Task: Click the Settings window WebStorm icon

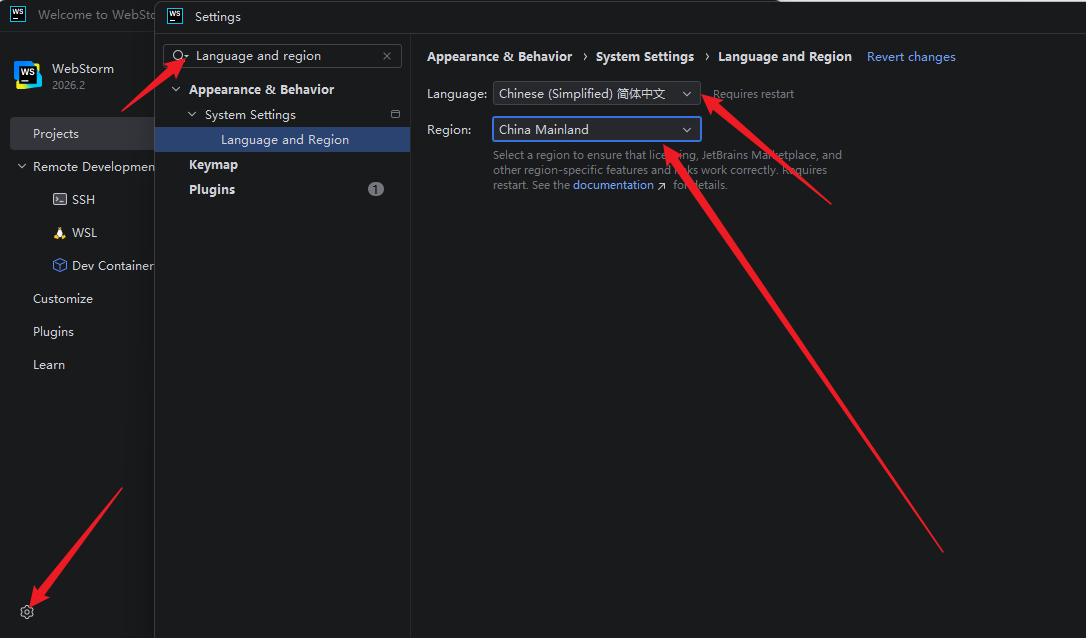Action: (175, 16)
